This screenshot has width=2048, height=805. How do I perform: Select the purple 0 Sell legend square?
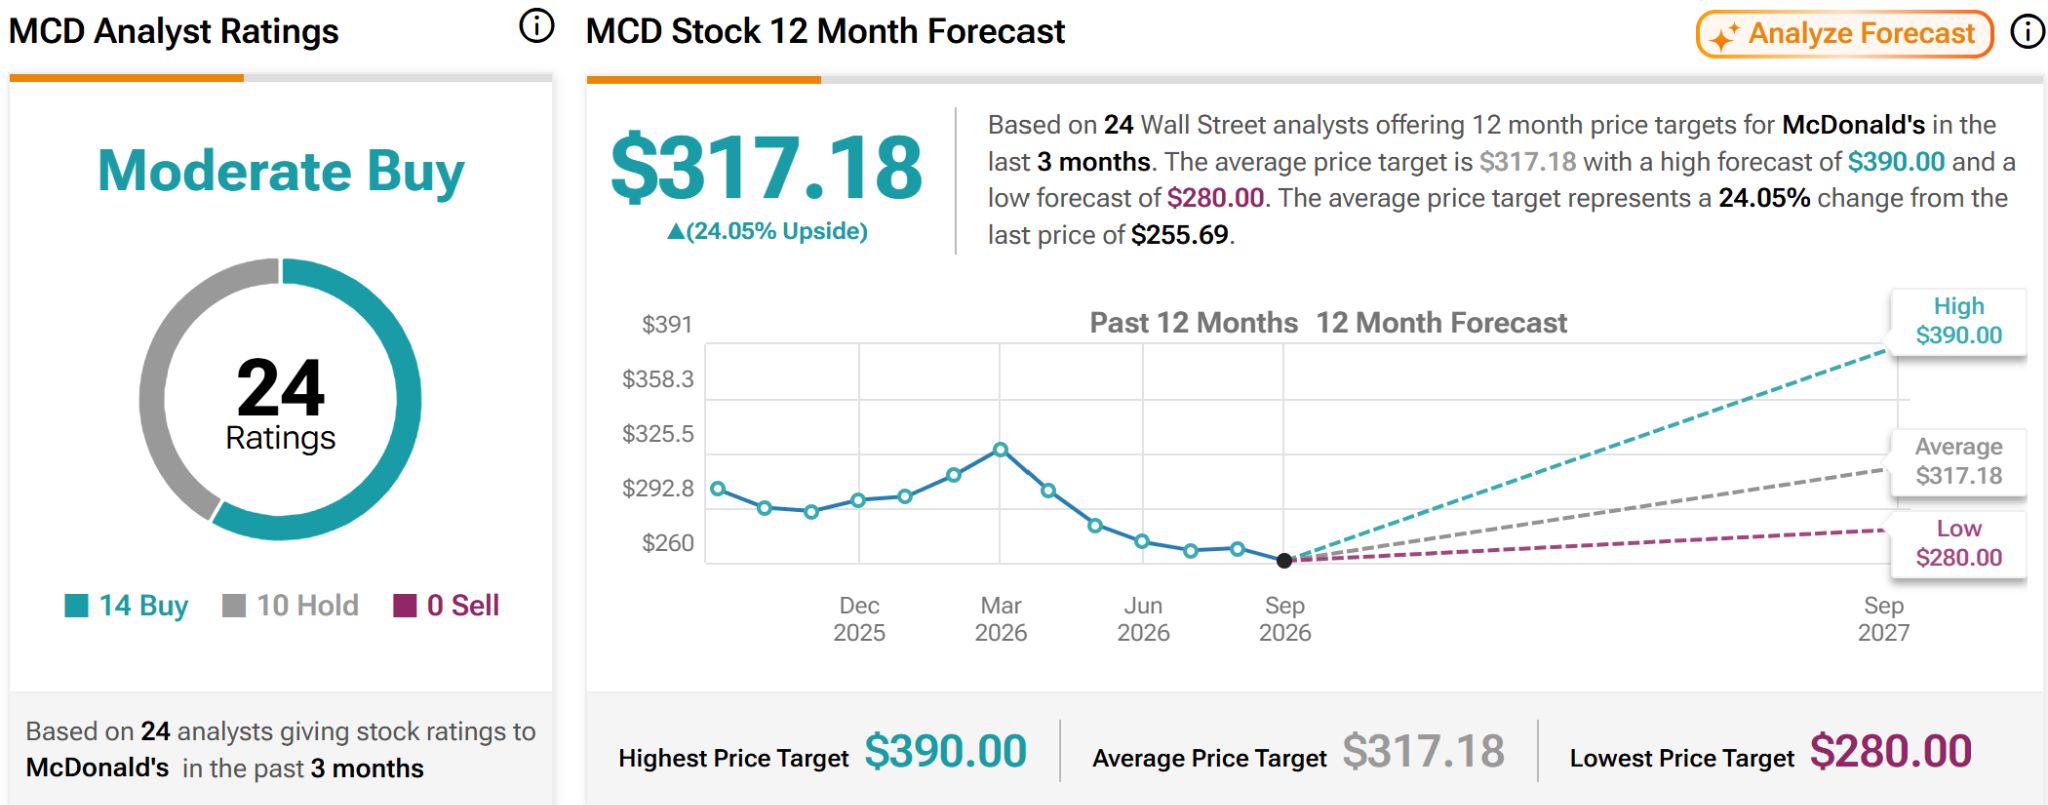click(405, 606)
